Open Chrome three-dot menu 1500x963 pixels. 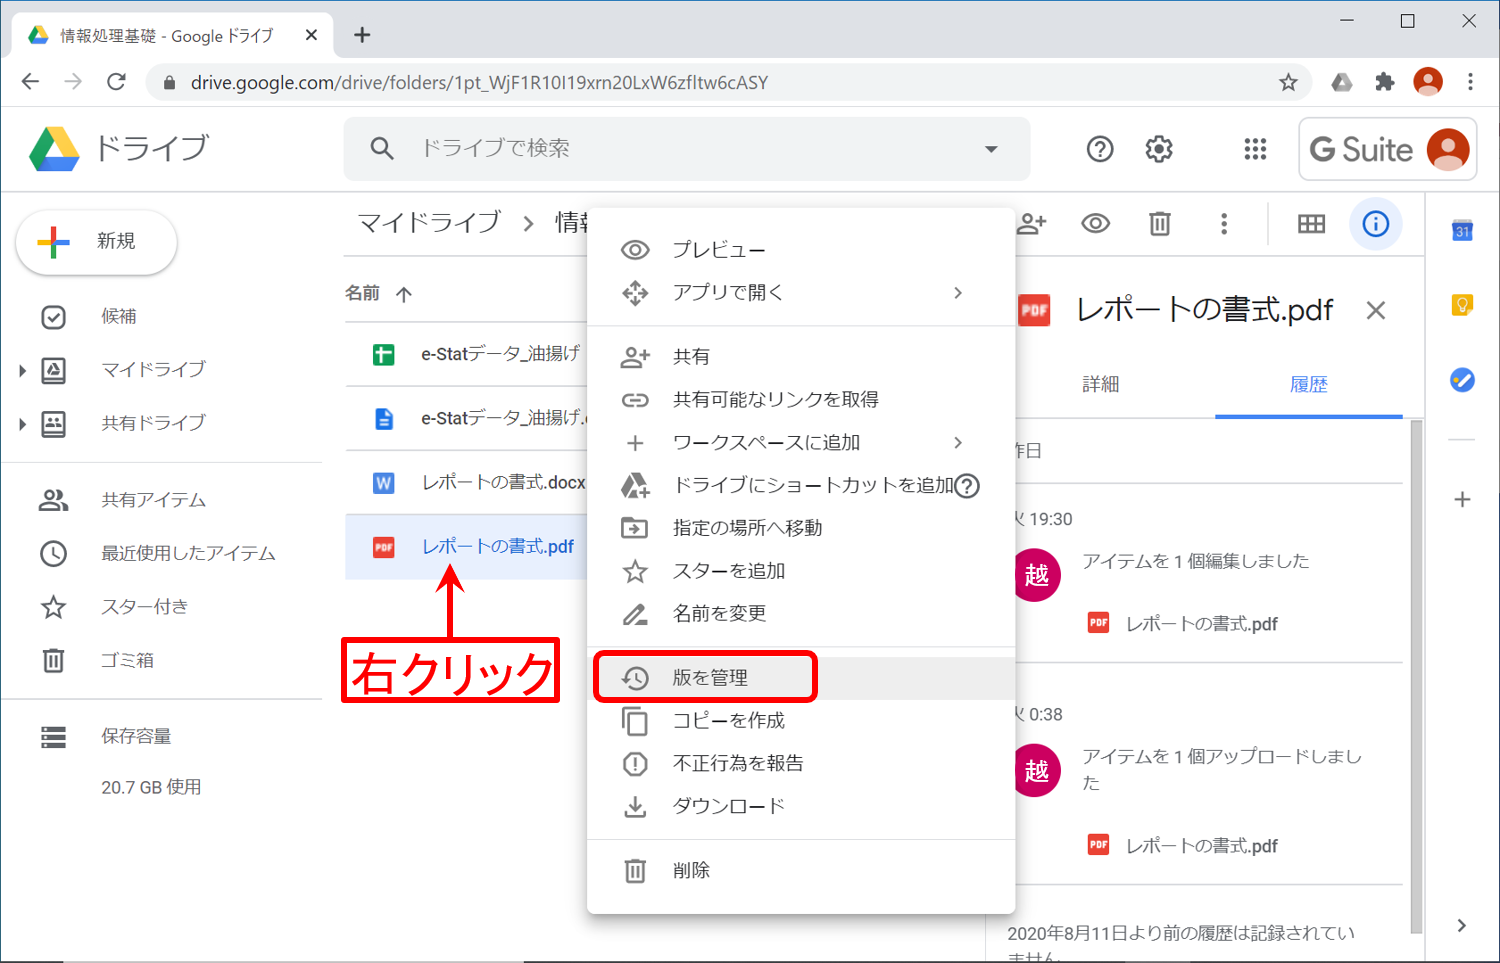pos(1470,82)
